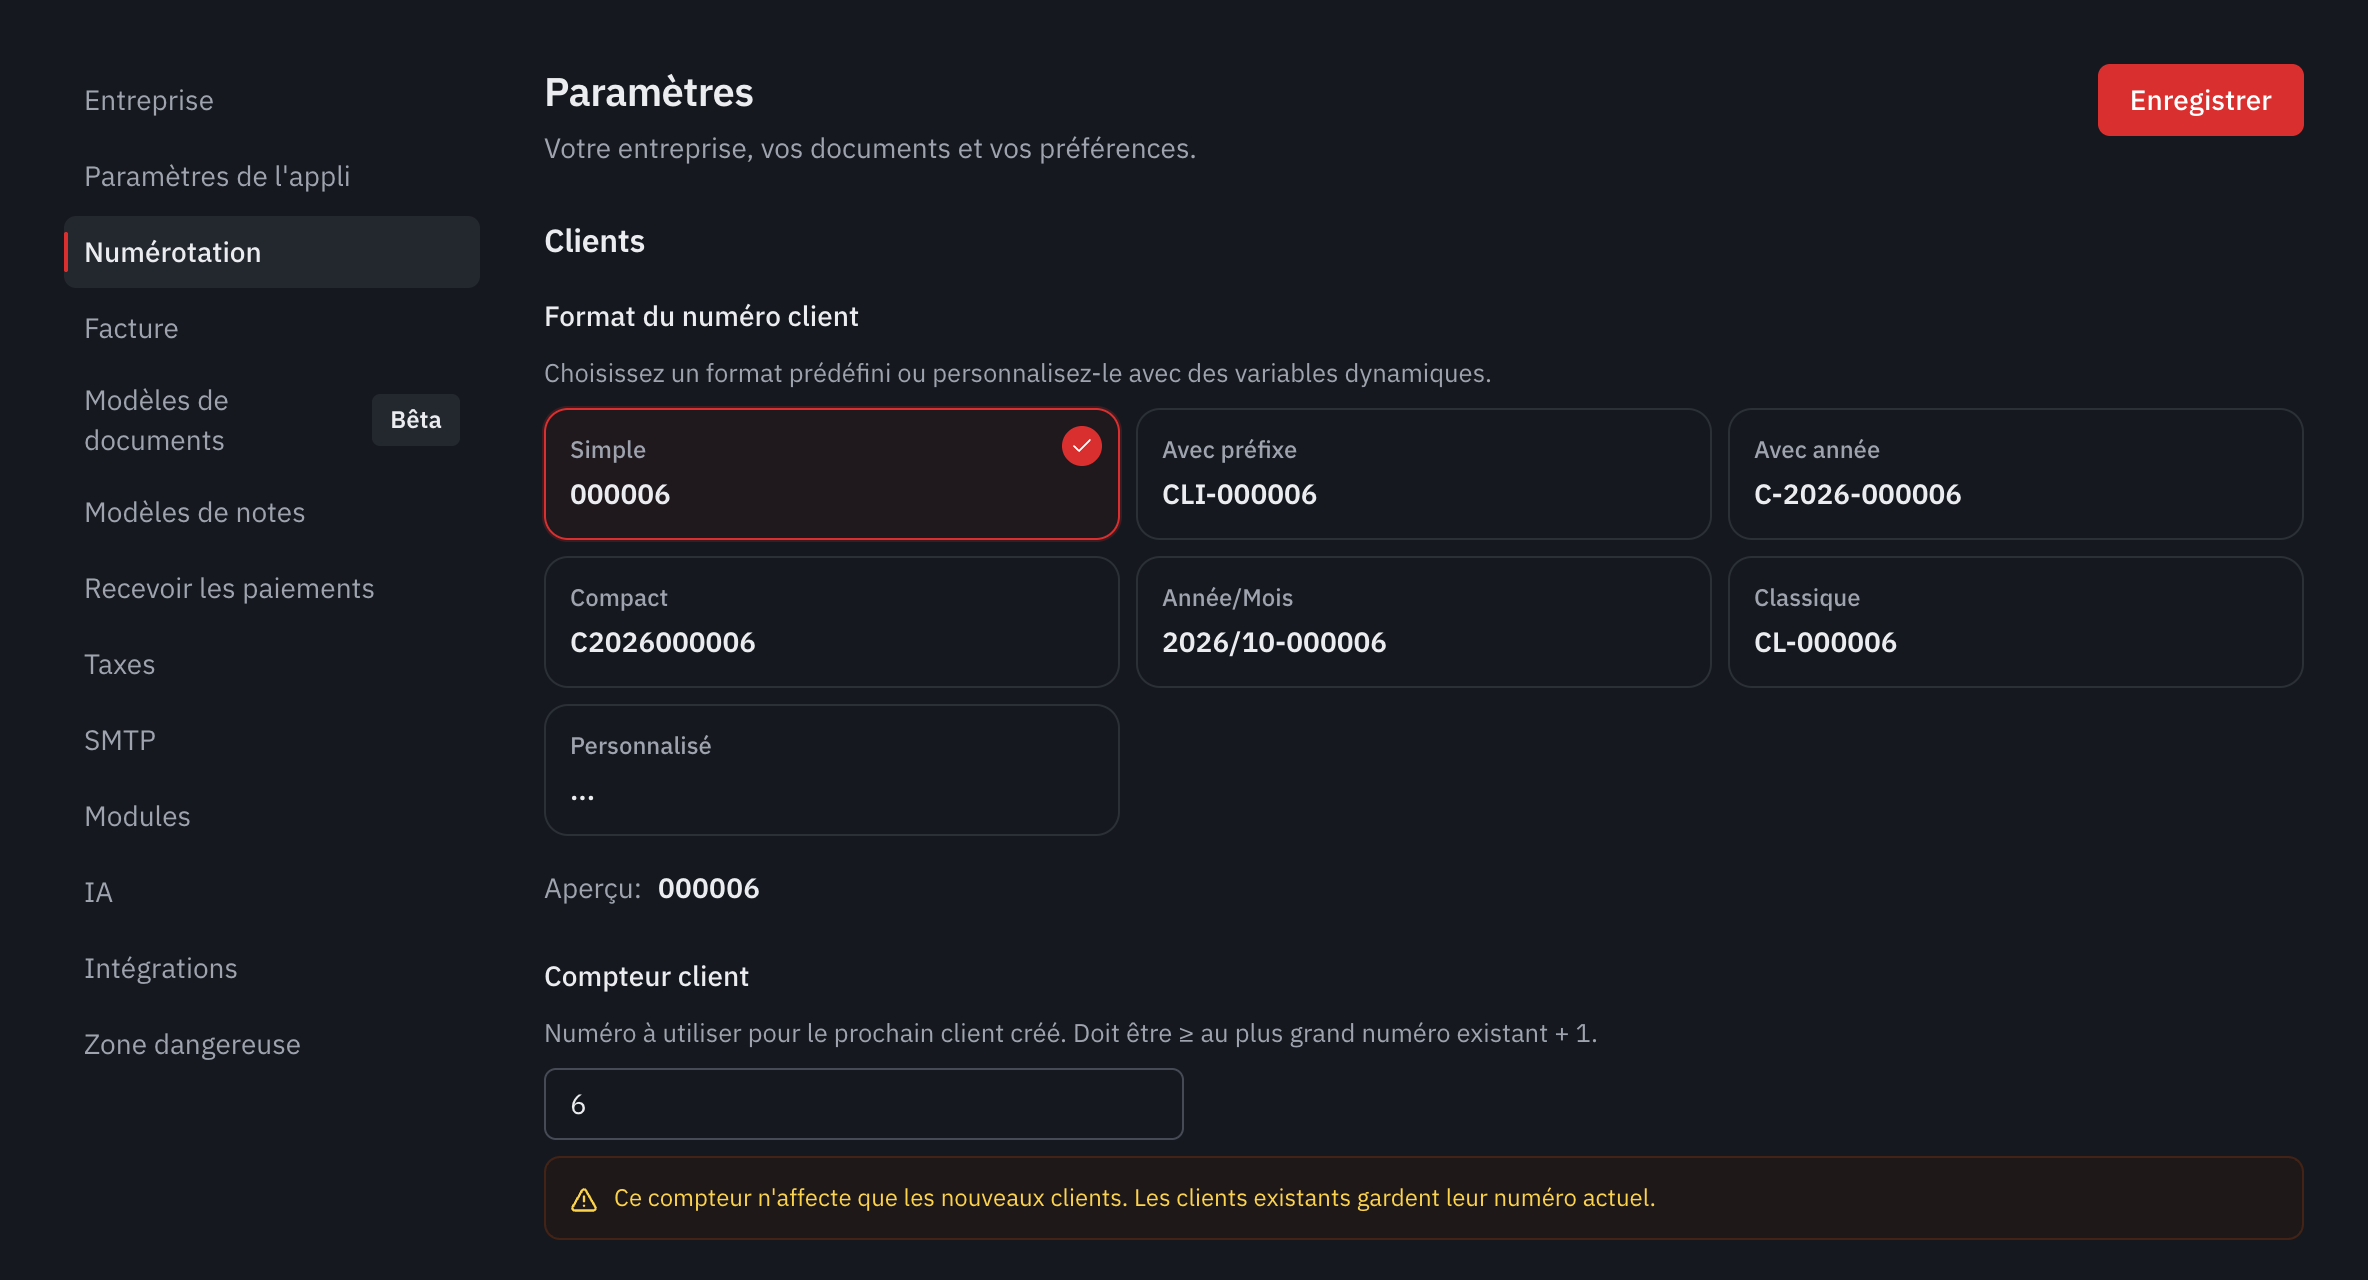
Task: Pick the Année/Mois 2026/10-000006 format
Action: [1423, 621]
